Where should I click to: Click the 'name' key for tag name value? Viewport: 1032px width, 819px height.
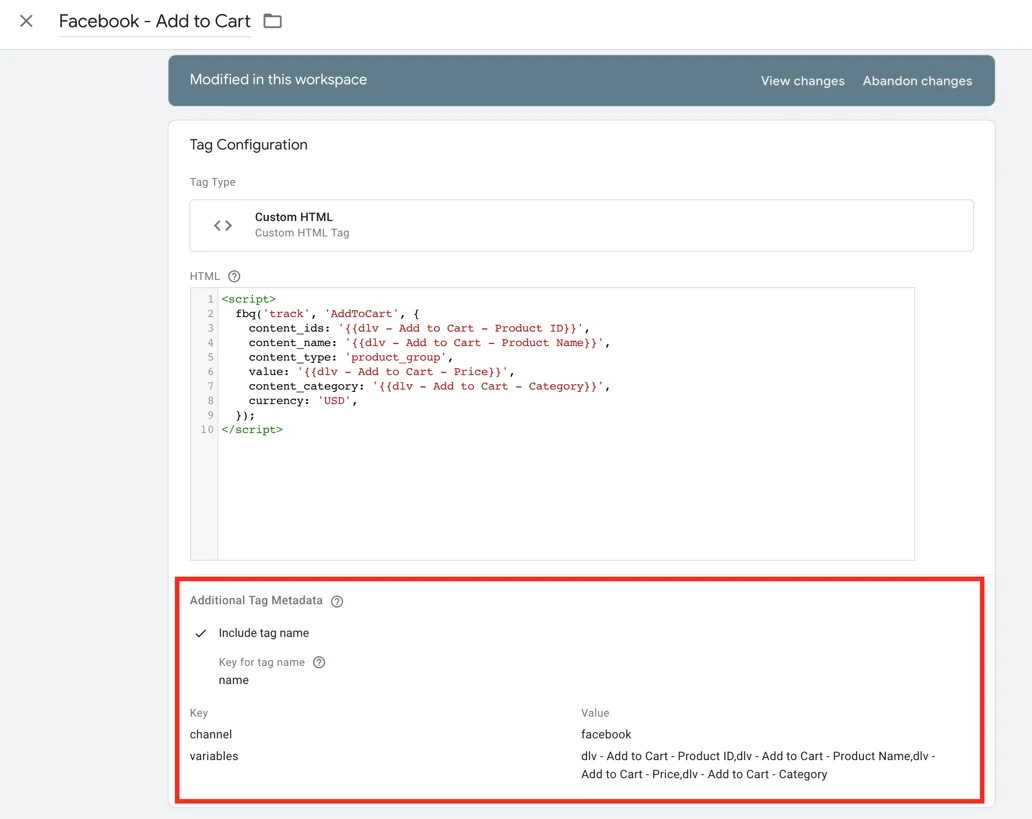234,680
